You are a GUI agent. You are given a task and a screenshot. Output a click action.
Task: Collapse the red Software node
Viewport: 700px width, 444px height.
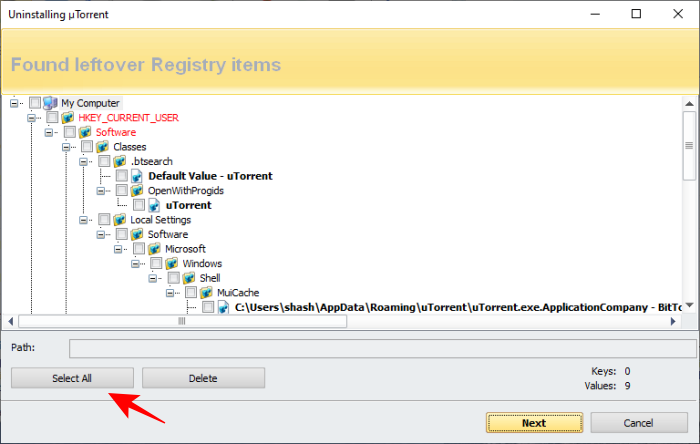tap(49, 133)
